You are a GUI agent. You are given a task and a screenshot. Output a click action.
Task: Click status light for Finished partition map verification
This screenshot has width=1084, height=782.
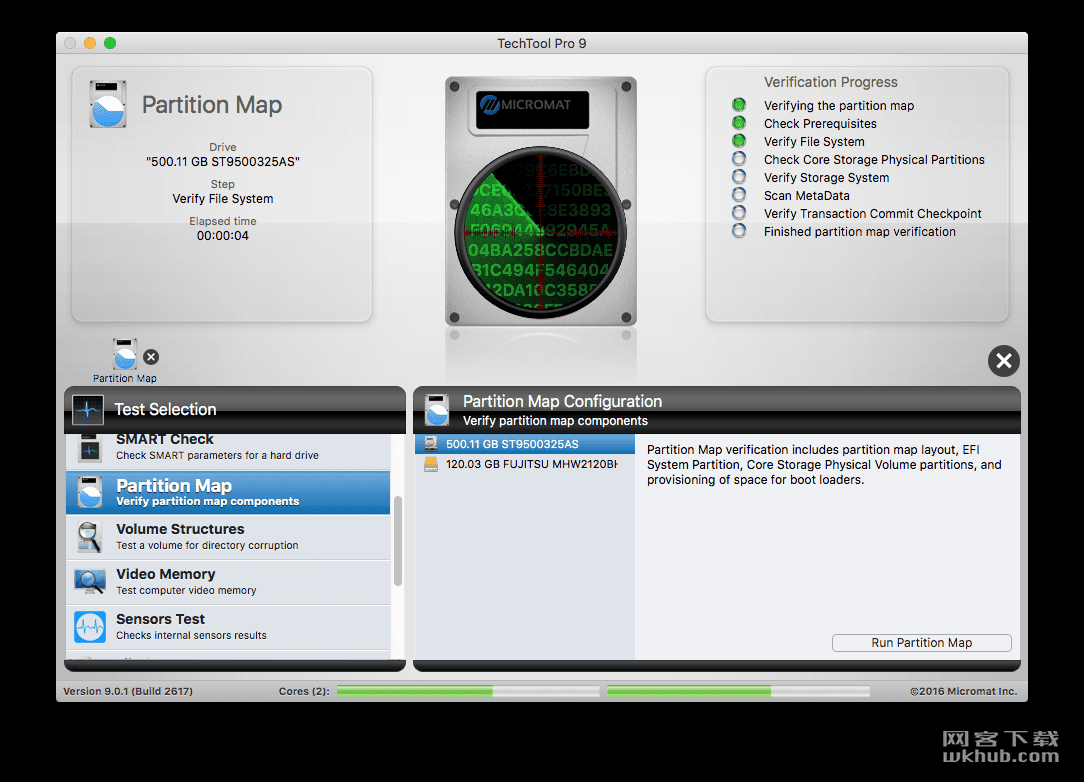click(x=739, y=231)
